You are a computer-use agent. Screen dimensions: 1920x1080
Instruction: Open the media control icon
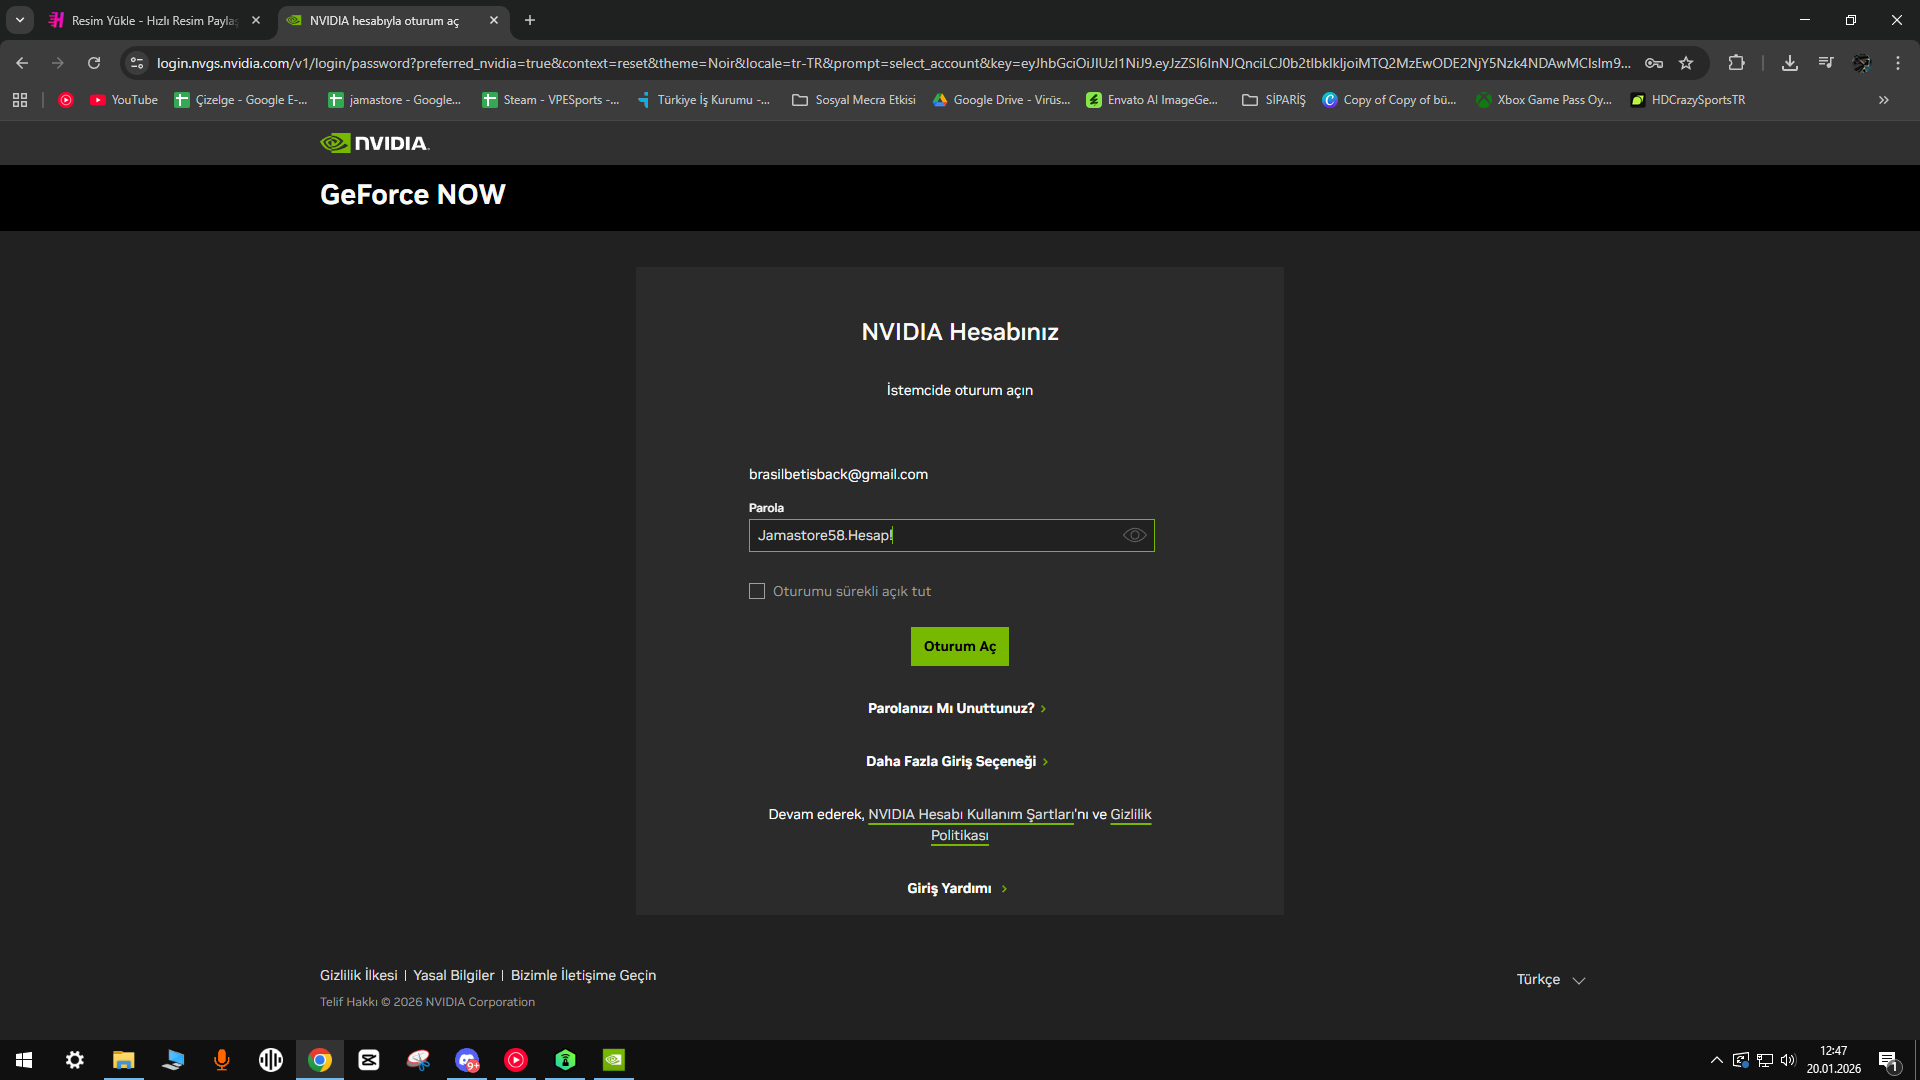1826,63
